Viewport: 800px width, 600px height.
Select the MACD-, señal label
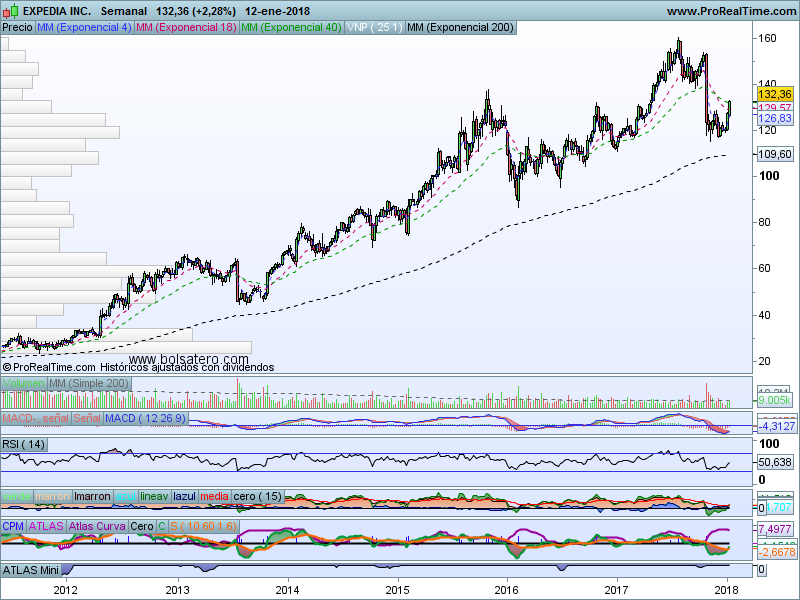[x=36, y=418]
